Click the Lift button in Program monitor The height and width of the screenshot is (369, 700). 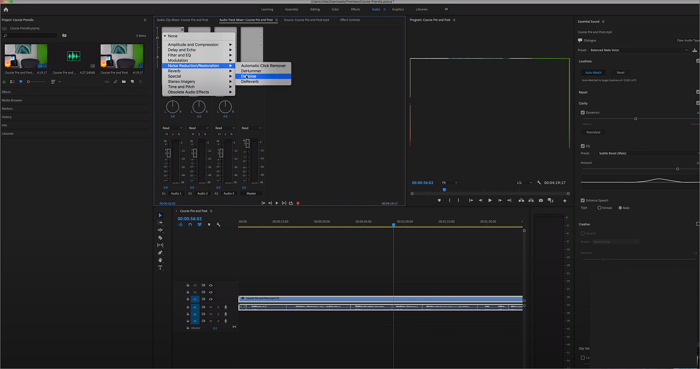[x=521, y=201]
